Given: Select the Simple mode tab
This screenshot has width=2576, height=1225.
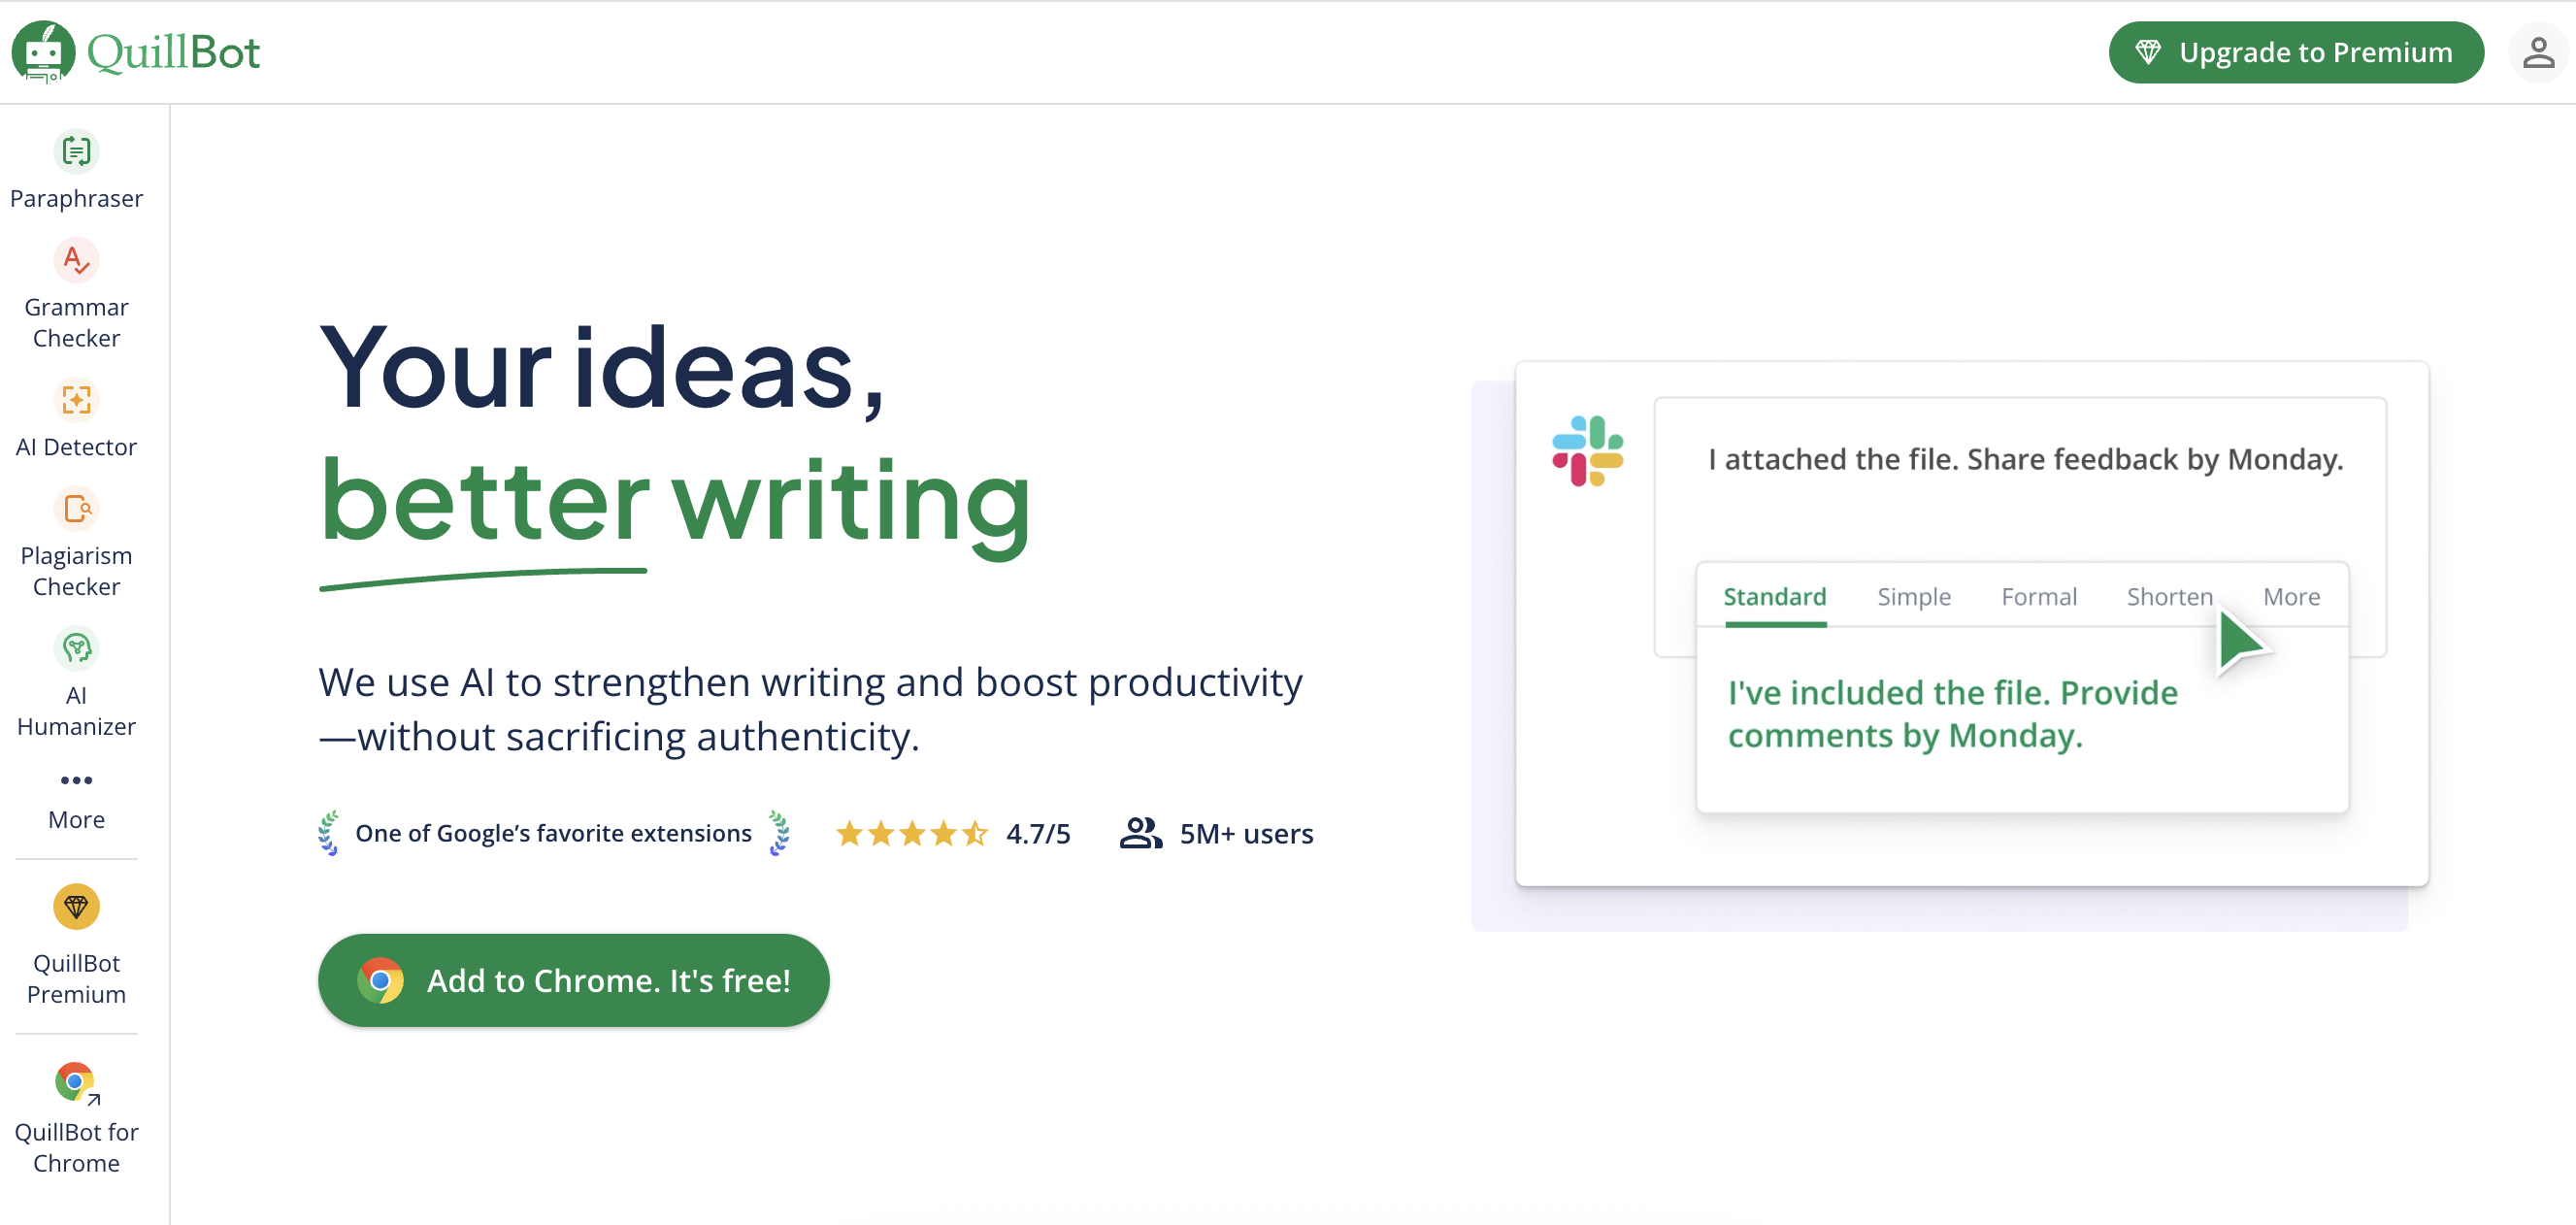Looking at the screenshot, I should [x=1913, y=597].
